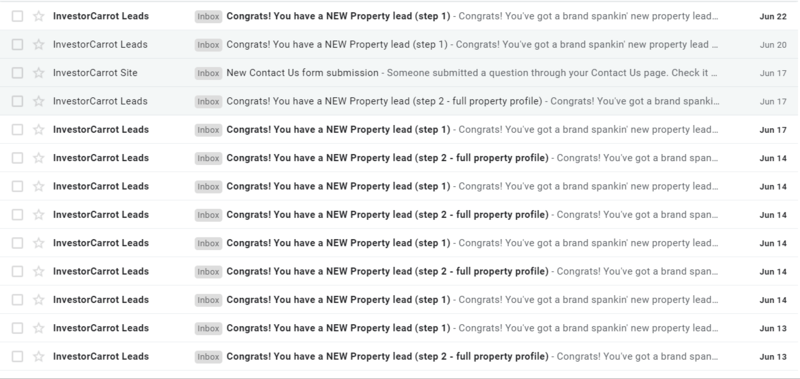Screen dimensions: 800x379
Task: Select the Jun 22 email checkbox
Action: [x=17, y=16]
